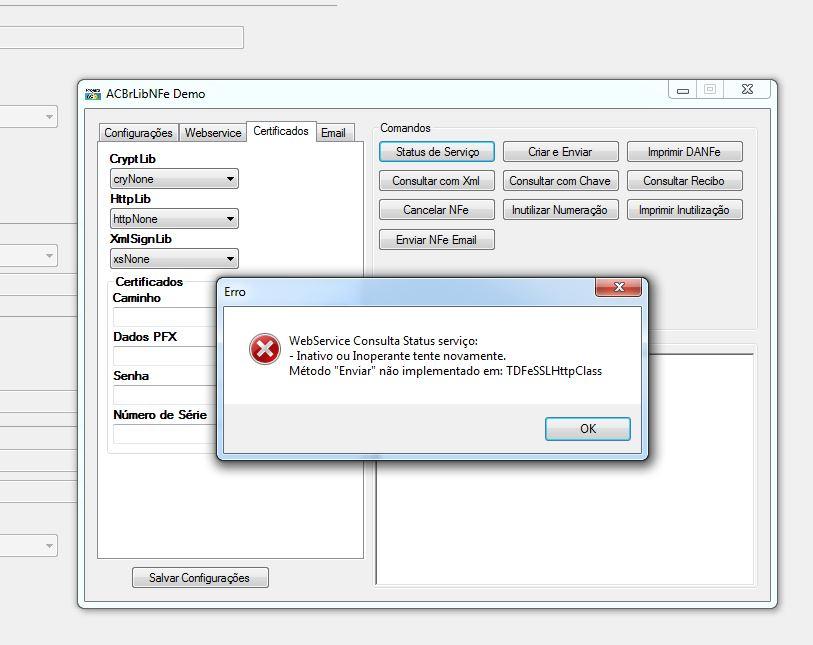
Task: Click OK in the Erro dialog
Action: pyautogui.click(x=587, y=429)
